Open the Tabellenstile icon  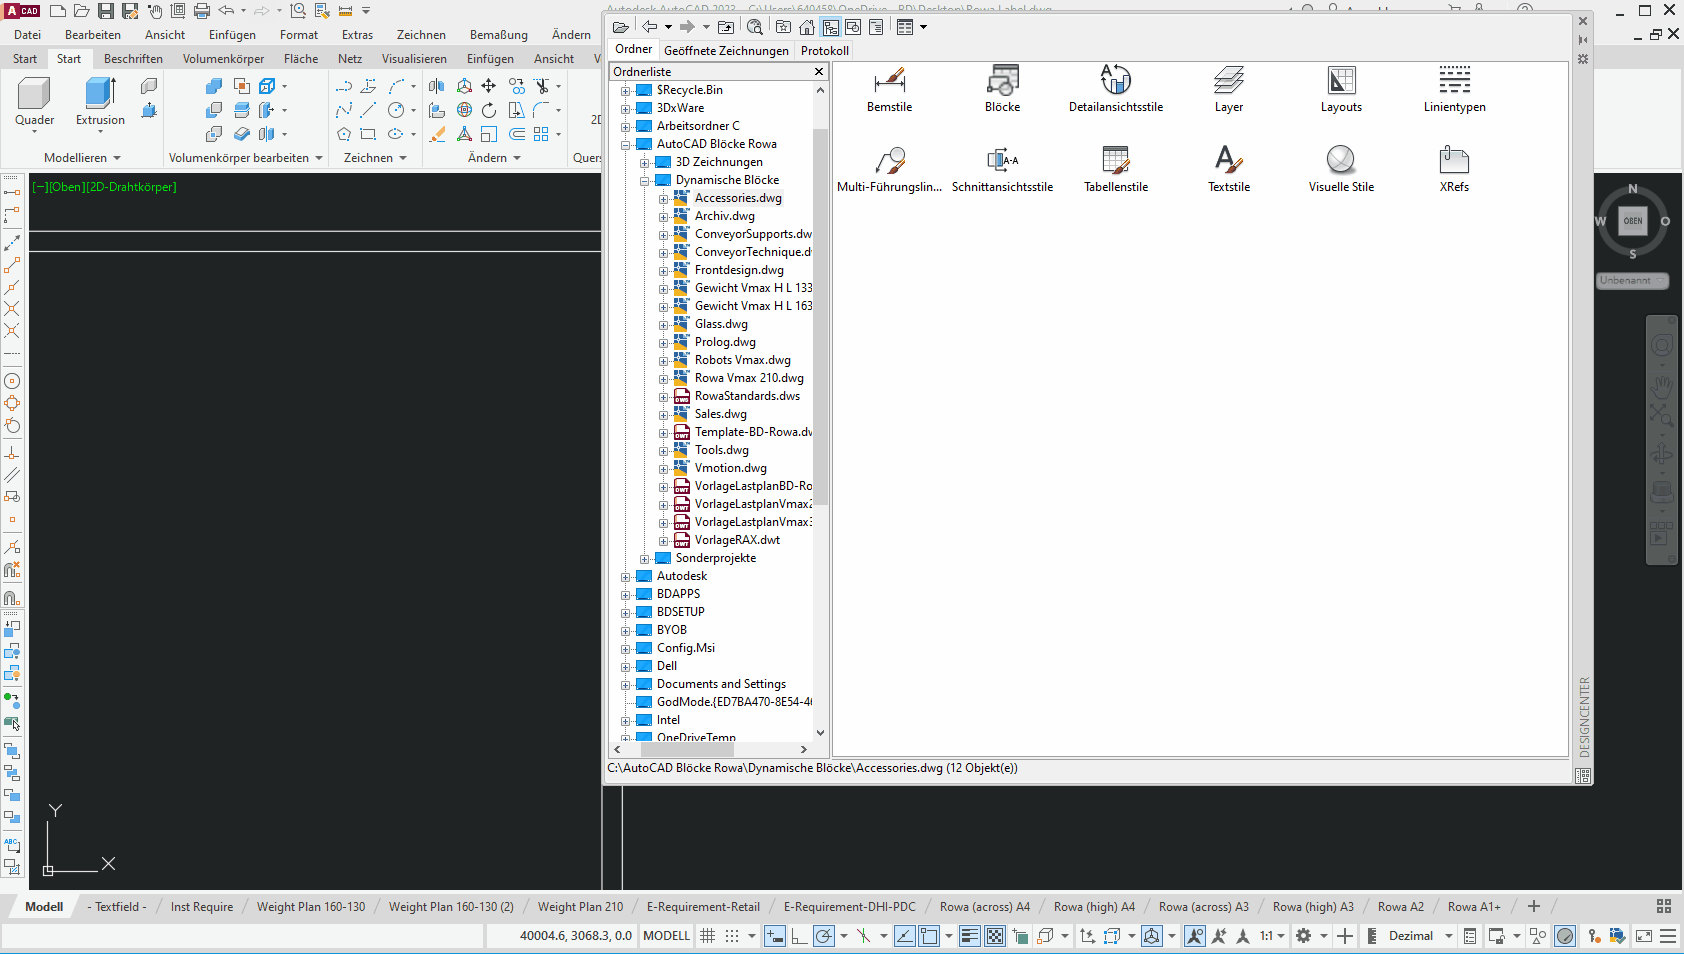1116,168
